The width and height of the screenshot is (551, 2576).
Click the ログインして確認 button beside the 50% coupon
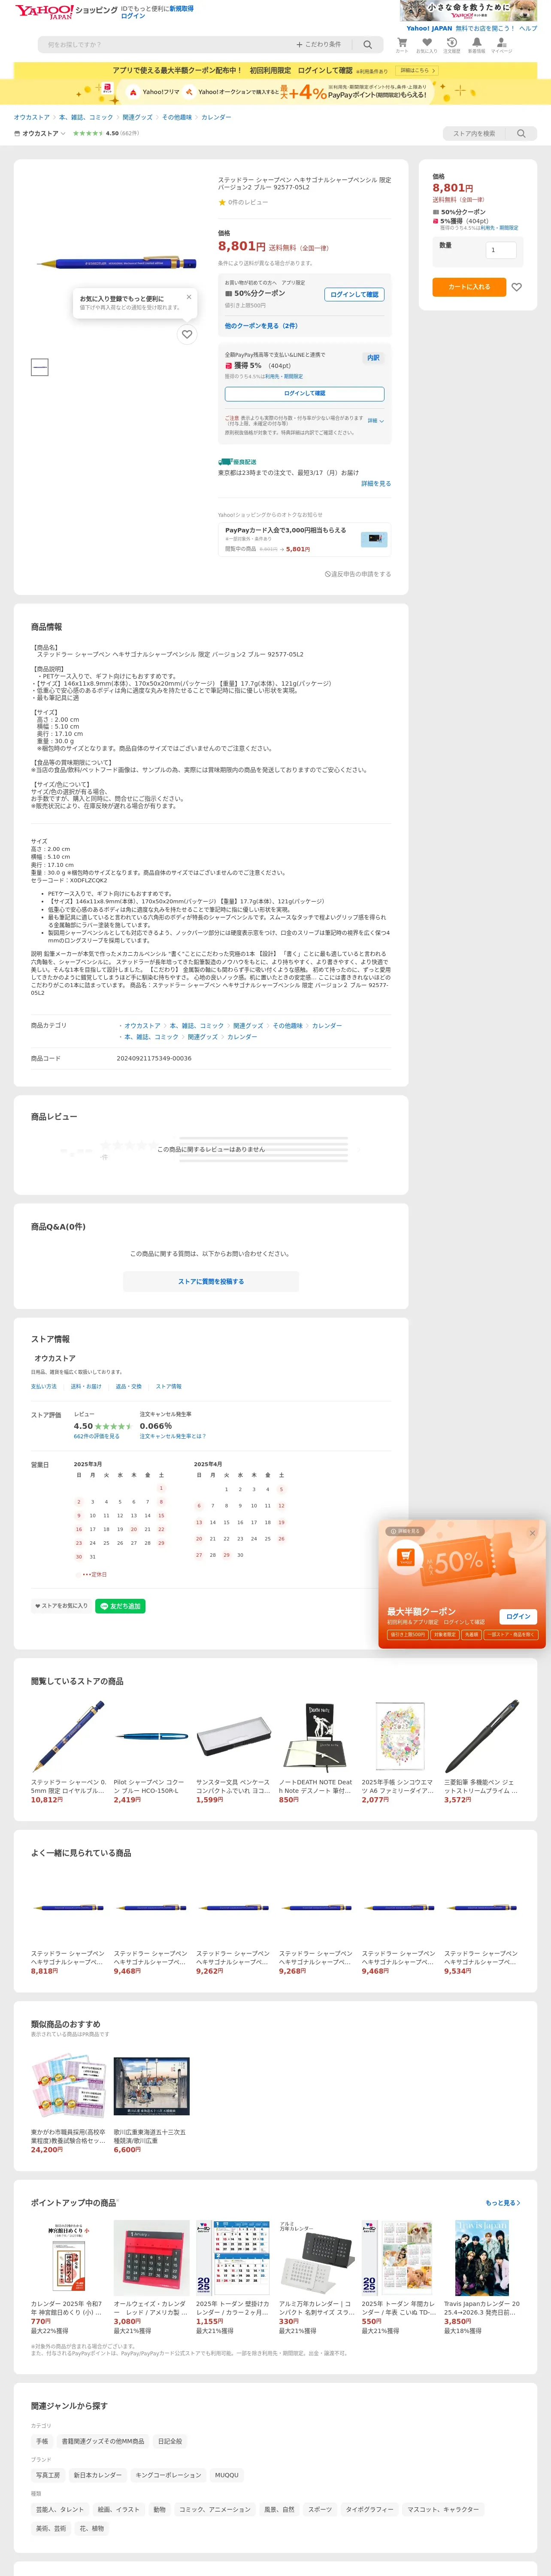click(355, 295)
